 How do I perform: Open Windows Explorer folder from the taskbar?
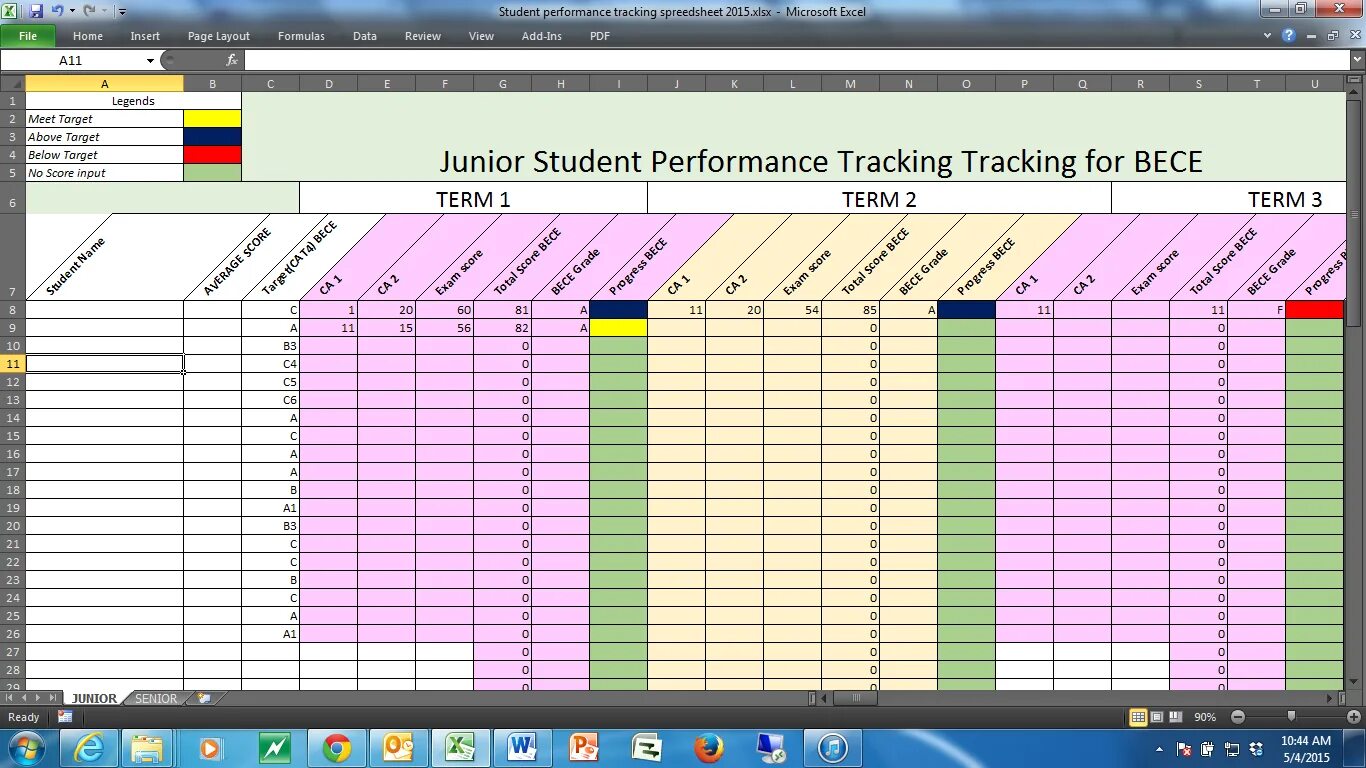point(147,748)
